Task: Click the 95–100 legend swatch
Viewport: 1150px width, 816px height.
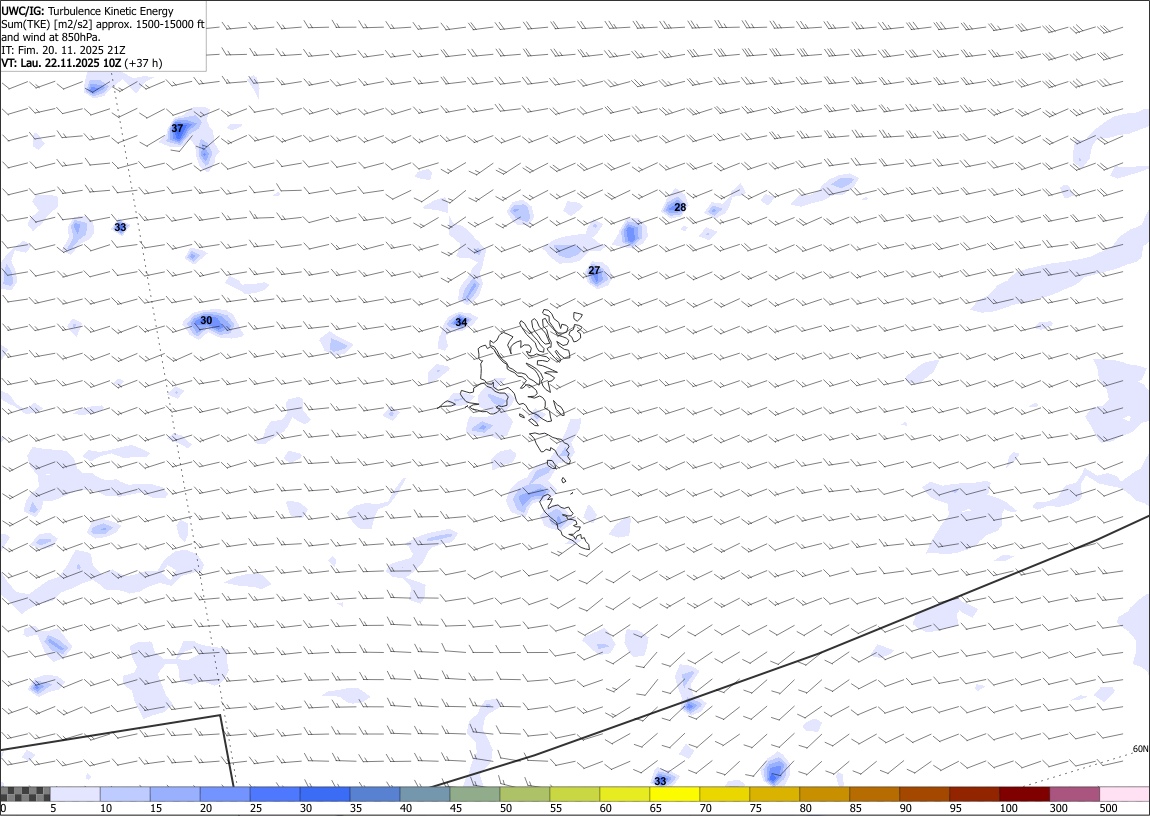Action: 974,794
